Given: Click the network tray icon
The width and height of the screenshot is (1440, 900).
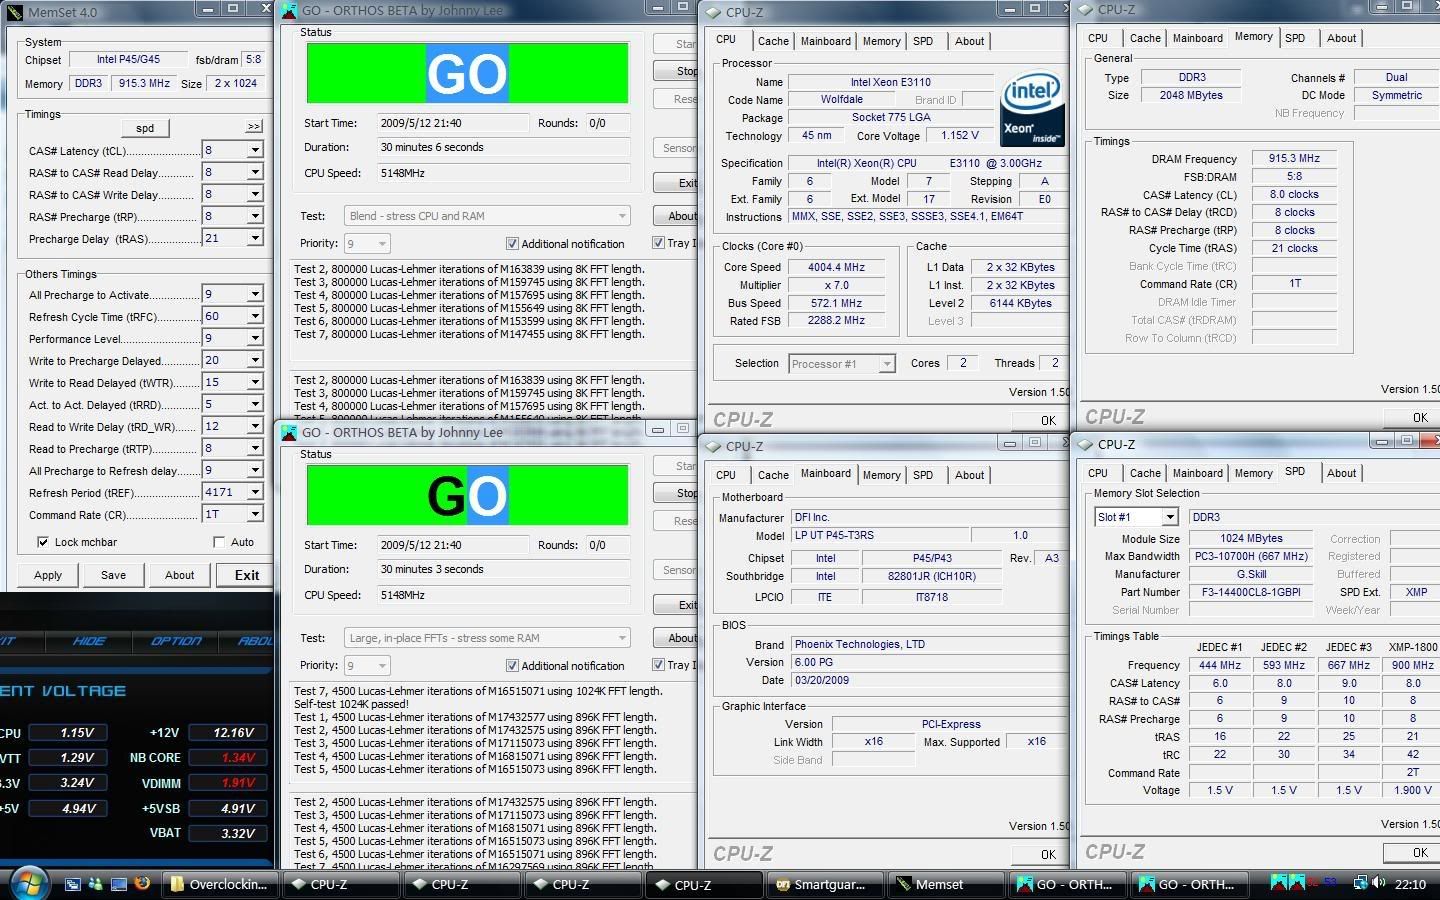Looking at the screenshot, I should coord(1360,883).
